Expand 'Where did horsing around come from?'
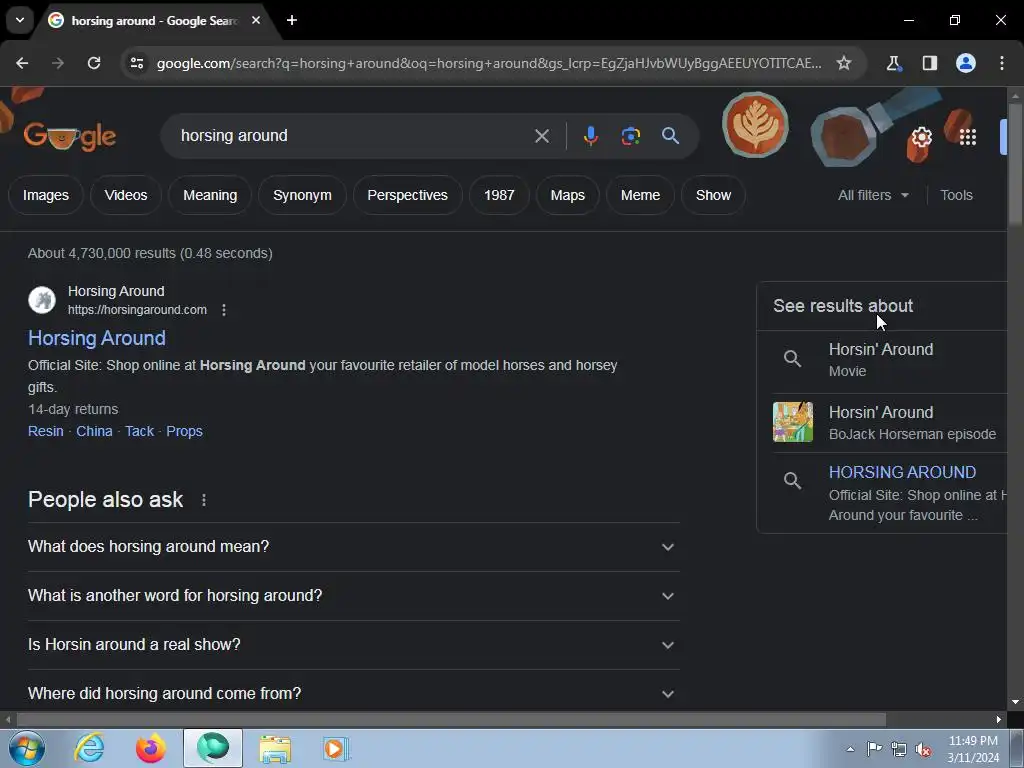Image resolution: width=1024 pixels, height=768 pixels. click(x=353, y=692)
